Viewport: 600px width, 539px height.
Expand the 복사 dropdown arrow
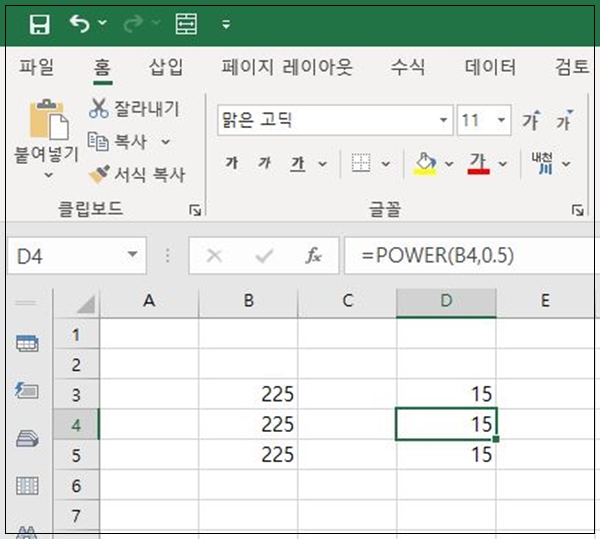click(166, 142)
